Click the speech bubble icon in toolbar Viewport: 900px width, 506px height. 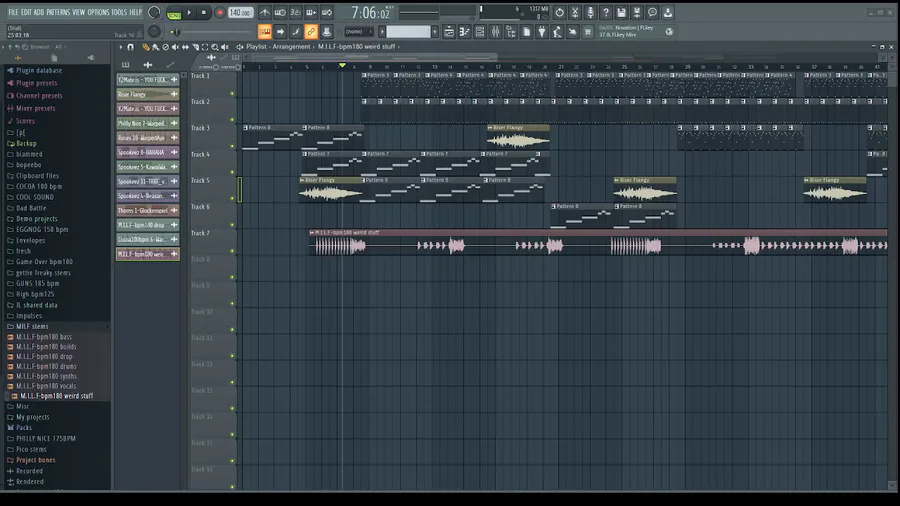(x=652, y=12)
